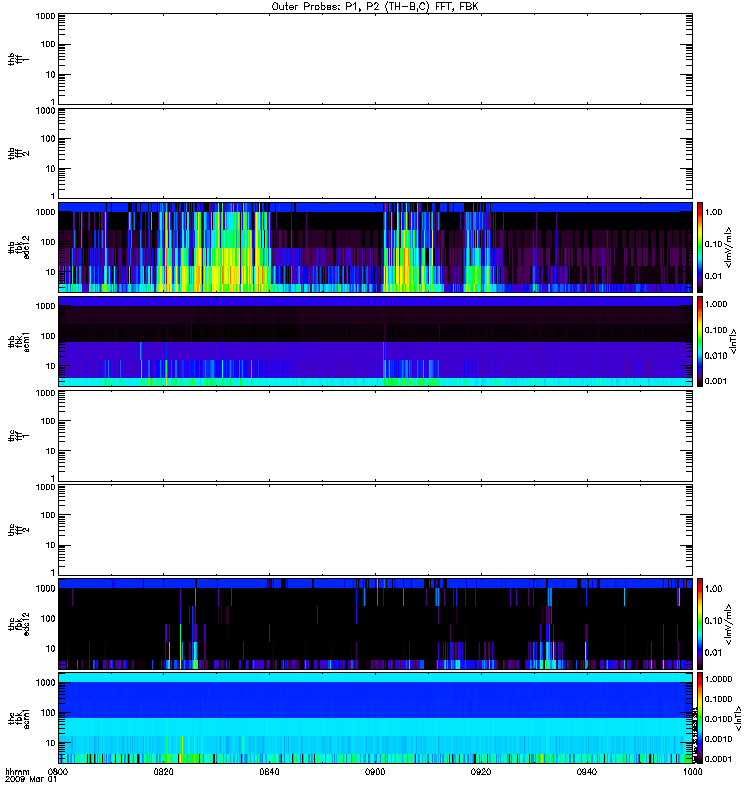Select the thc fbk scm1 spectrogram panel
This screenshot has height=800, width=750.
375,718
